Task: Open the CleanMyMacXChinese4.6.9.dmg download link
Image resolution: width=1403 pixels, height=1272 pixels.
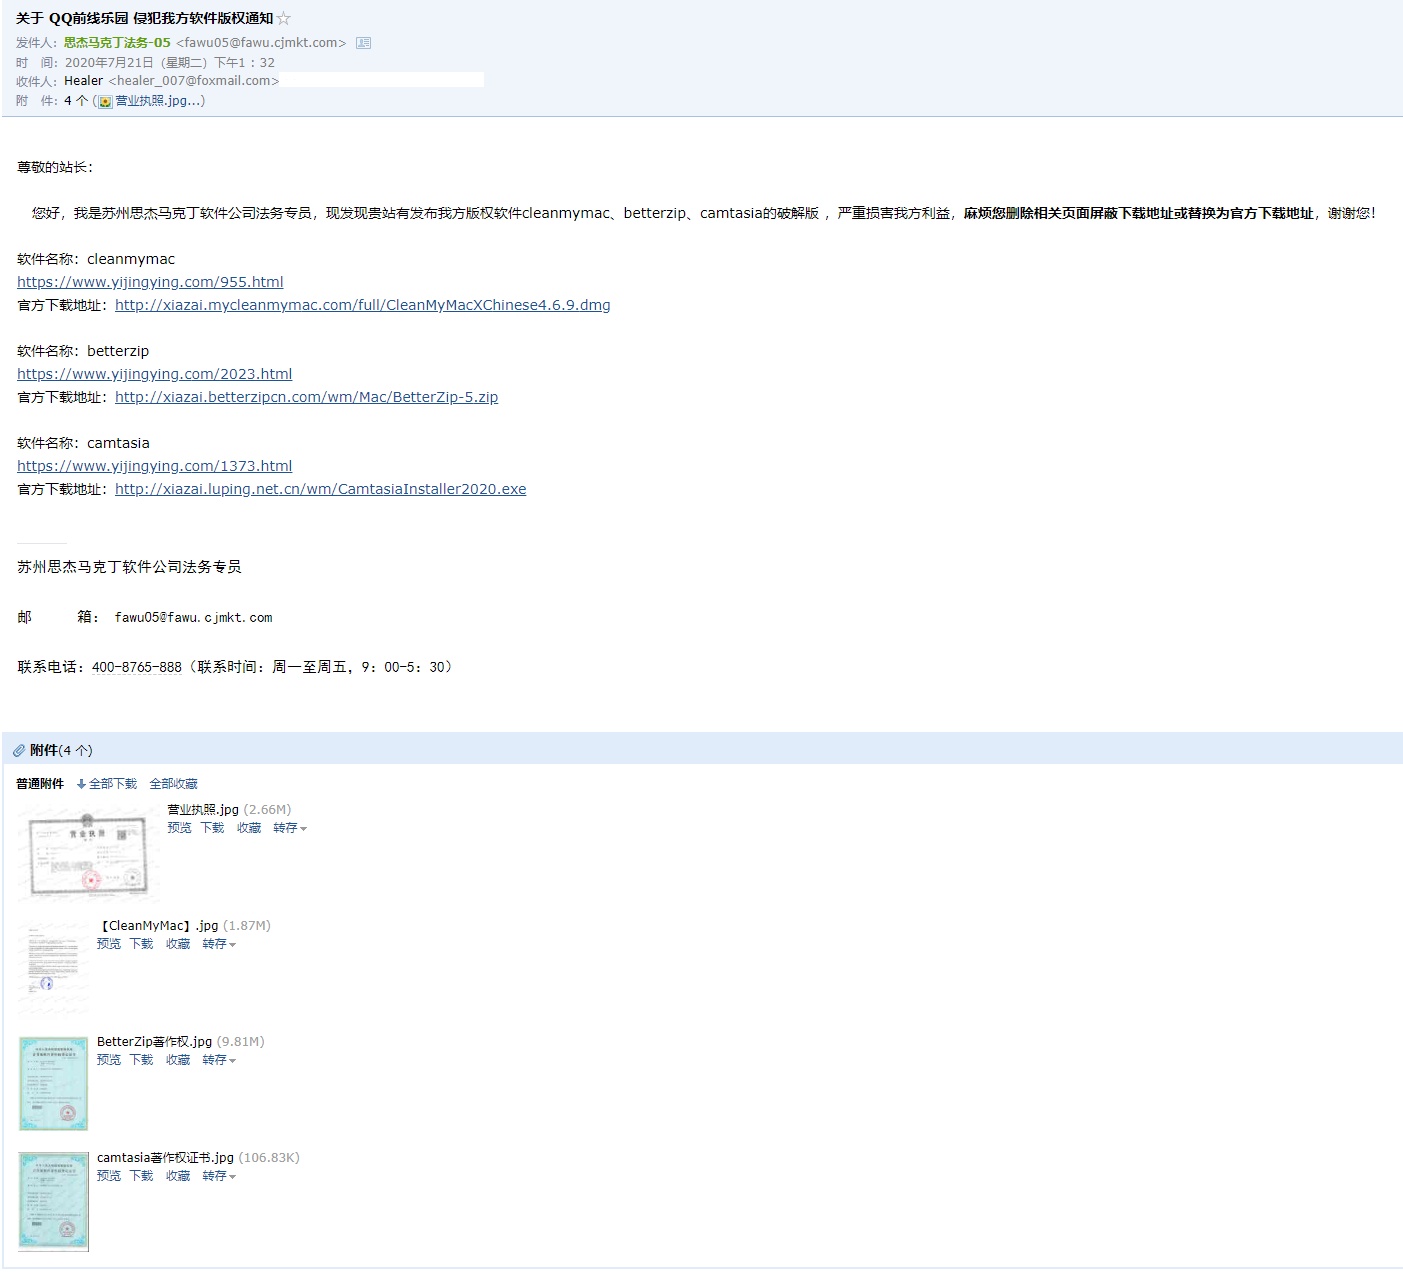Action: pos(362,305)
